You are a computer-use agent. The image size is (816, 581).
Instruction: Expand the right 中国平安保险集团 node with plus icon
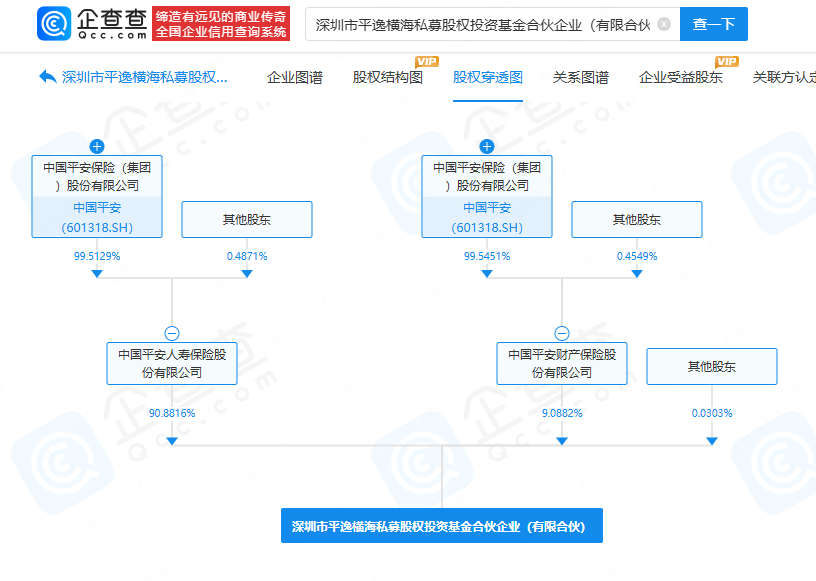(487, 146)
